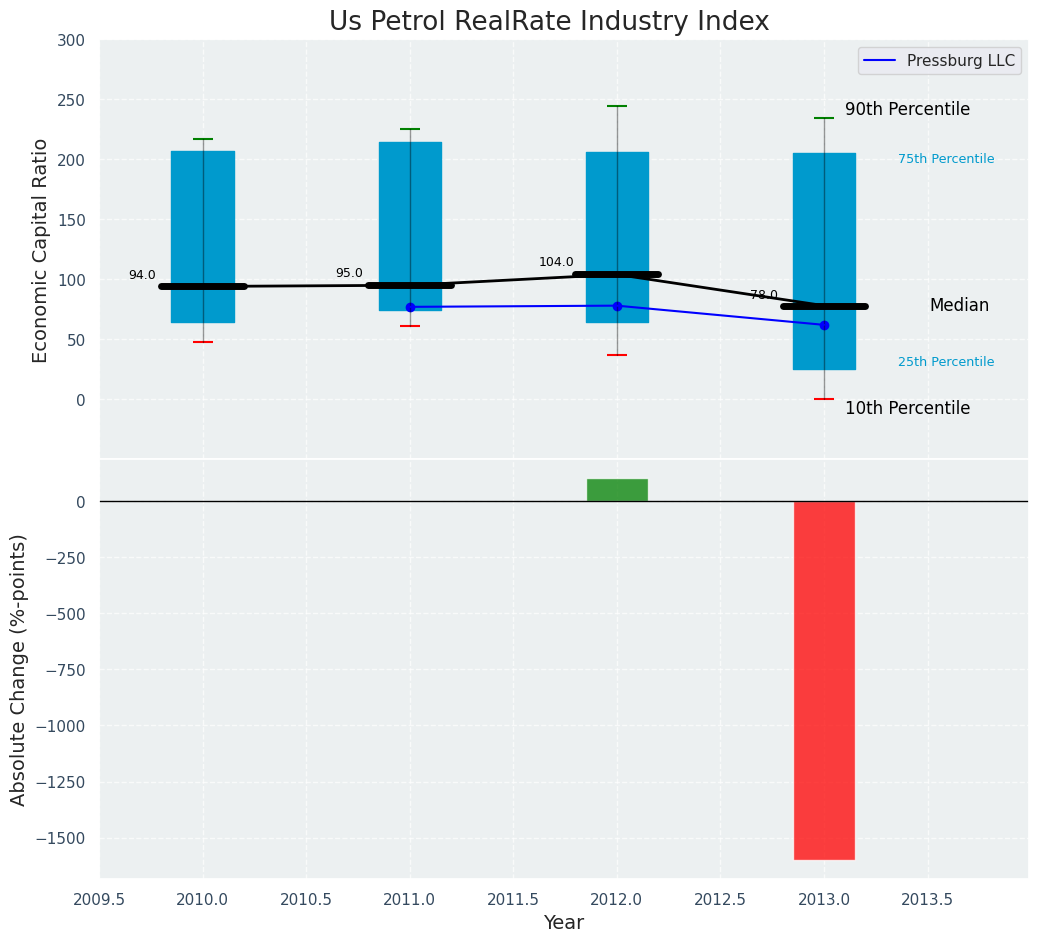Click the '10th Percentile' annotation
Viewport: 1039px width, 942px height.
[907, 408]
